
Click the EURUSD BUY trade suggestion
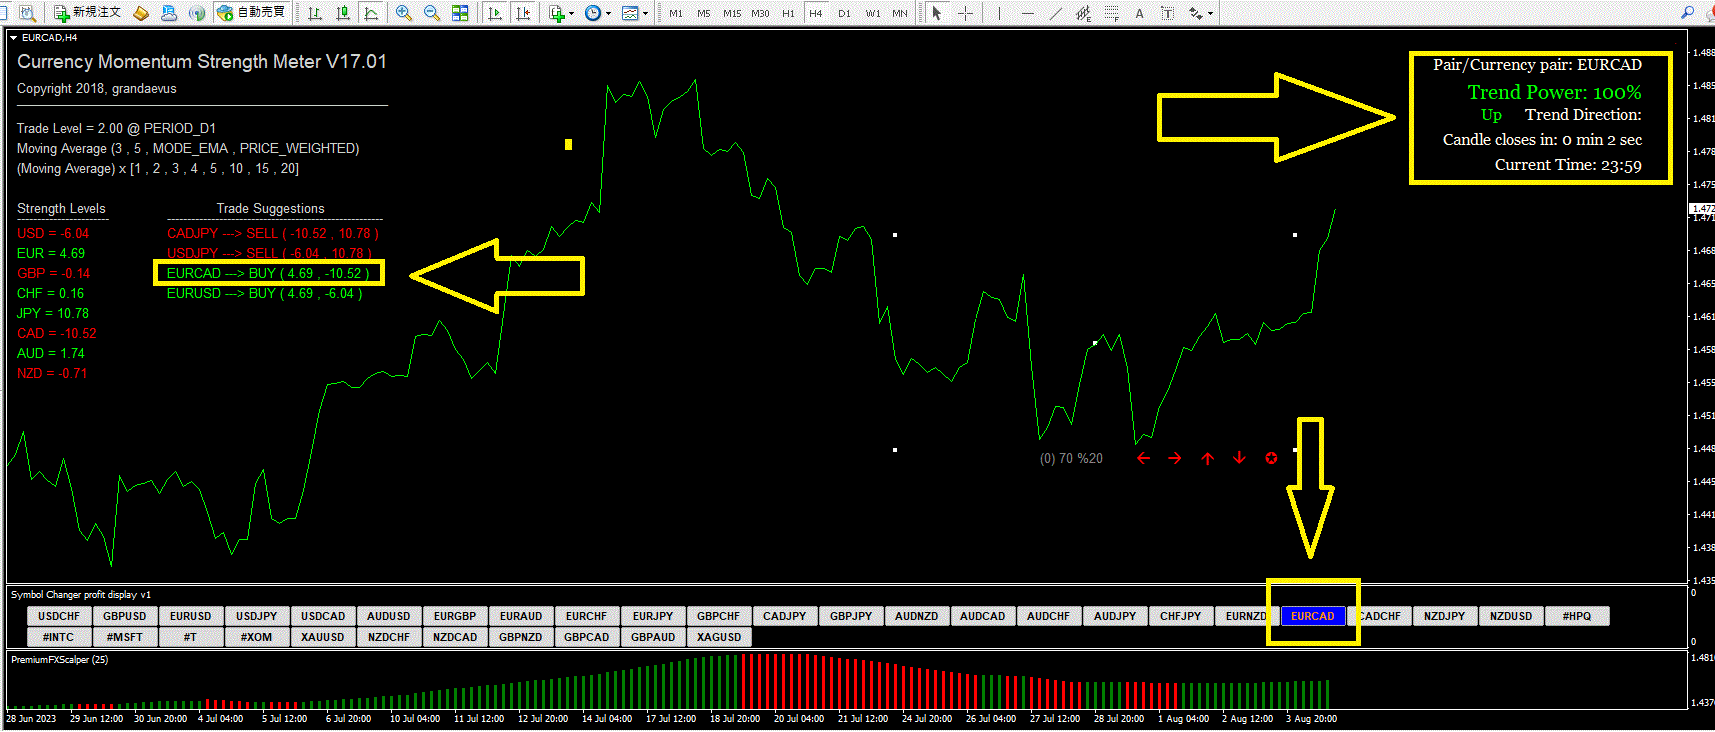[x=265, y=293]
